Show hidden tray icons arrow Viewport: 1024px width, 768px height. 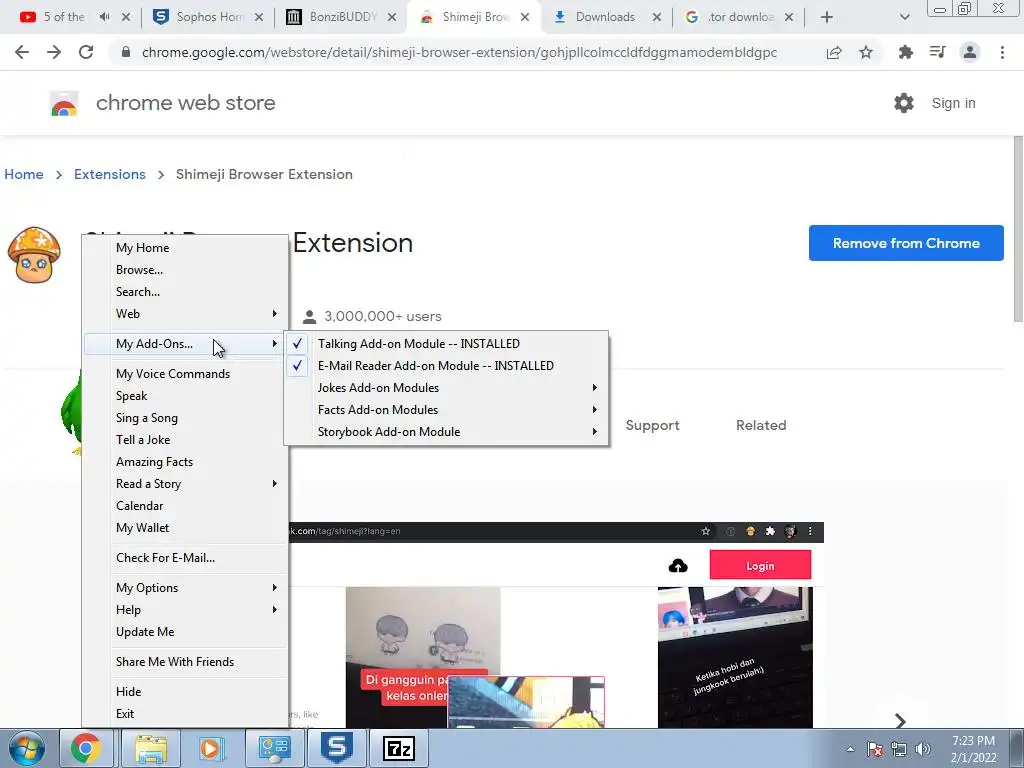(850, 749)
